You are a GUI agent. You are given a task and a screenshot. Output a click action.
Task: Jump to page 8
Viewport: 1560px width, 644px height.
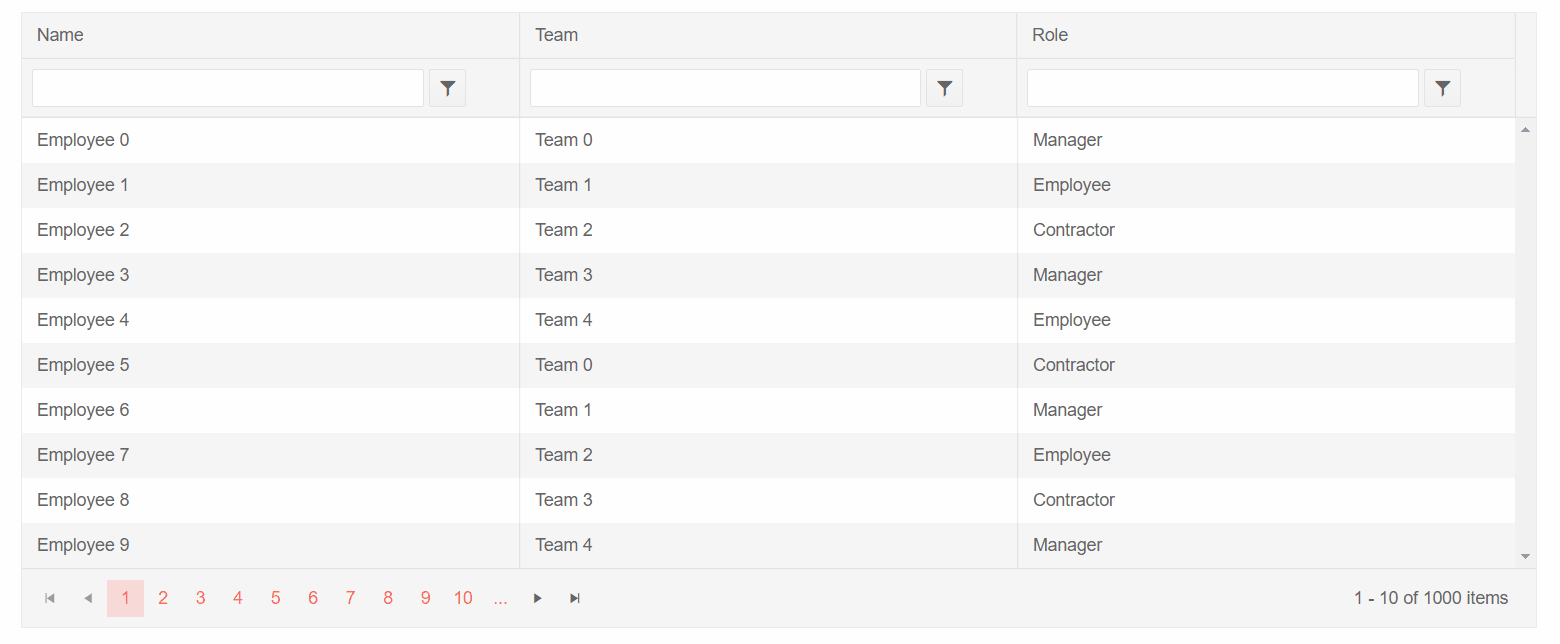pyautogui.click(x=388, y=598)
